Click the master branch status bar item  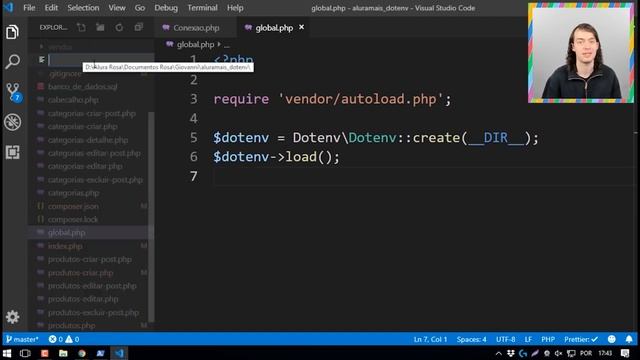point(22,339)
